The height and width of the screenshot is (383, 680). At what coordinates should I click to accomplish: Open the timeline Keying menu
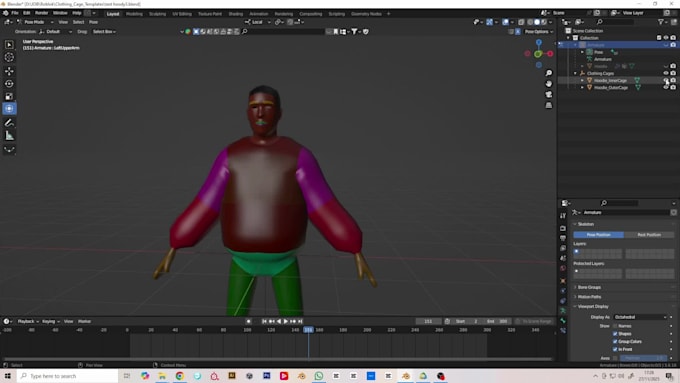click(51, 321)
